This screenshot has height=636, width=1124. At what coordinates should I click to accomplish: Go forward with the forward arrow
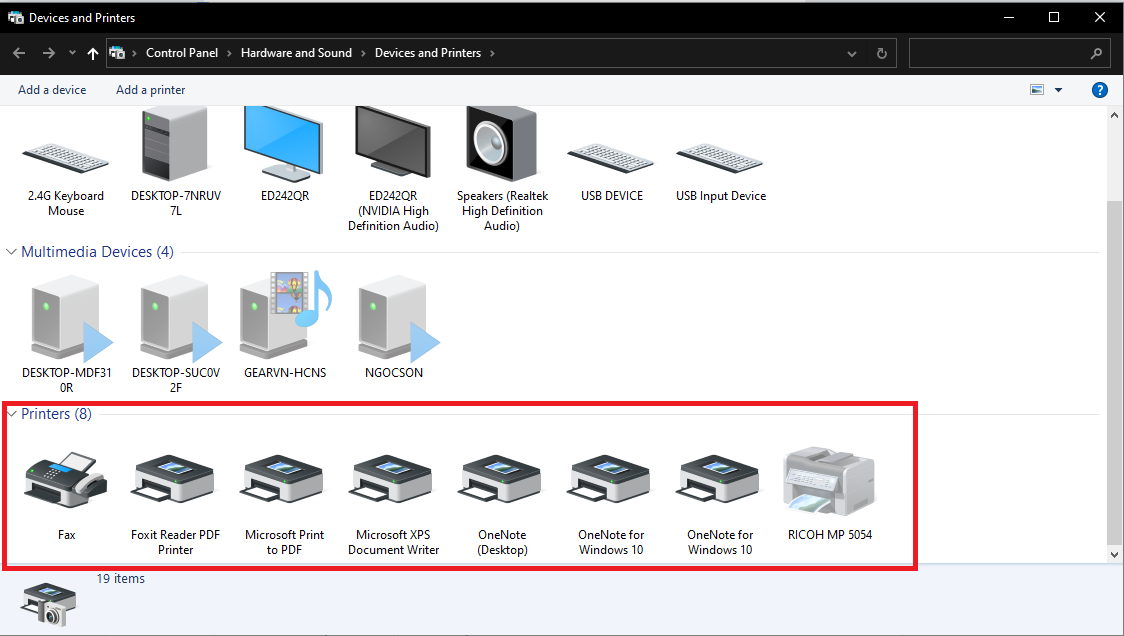pos(48,53)
